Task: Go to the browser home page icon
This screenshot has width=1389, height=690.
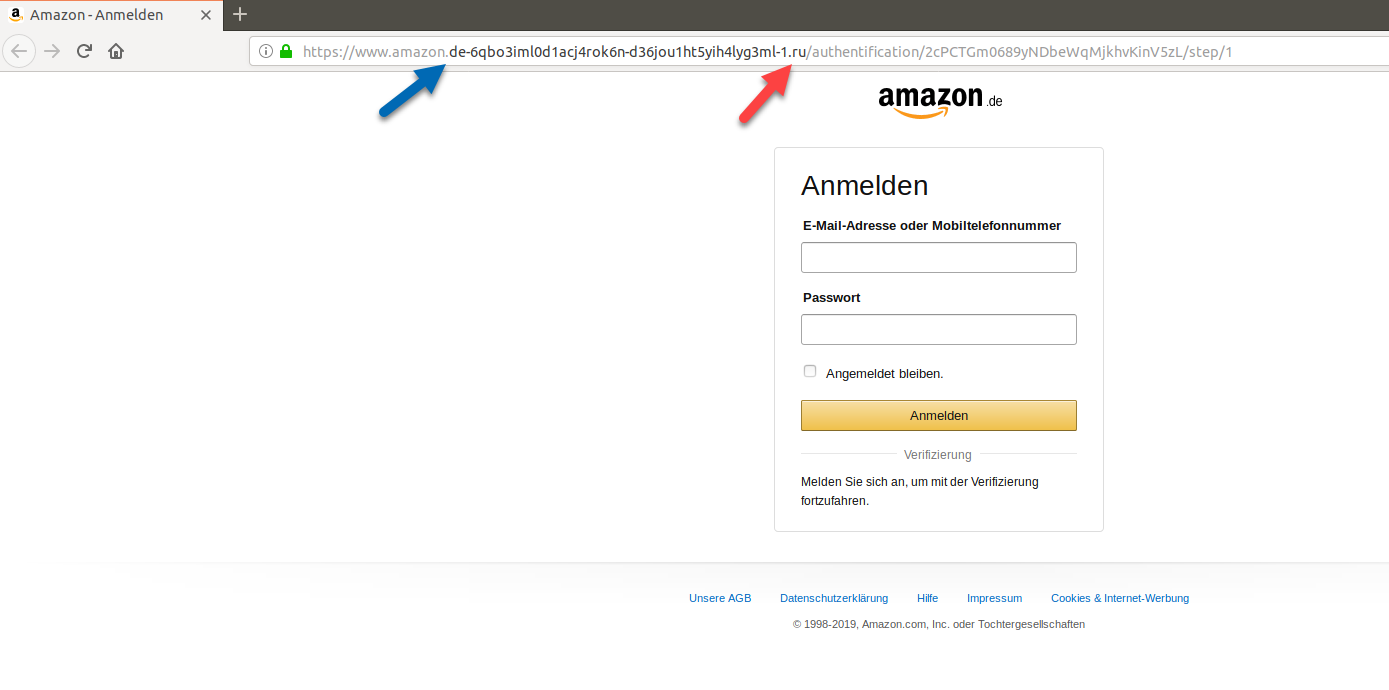Action: (x=116, y=51)
